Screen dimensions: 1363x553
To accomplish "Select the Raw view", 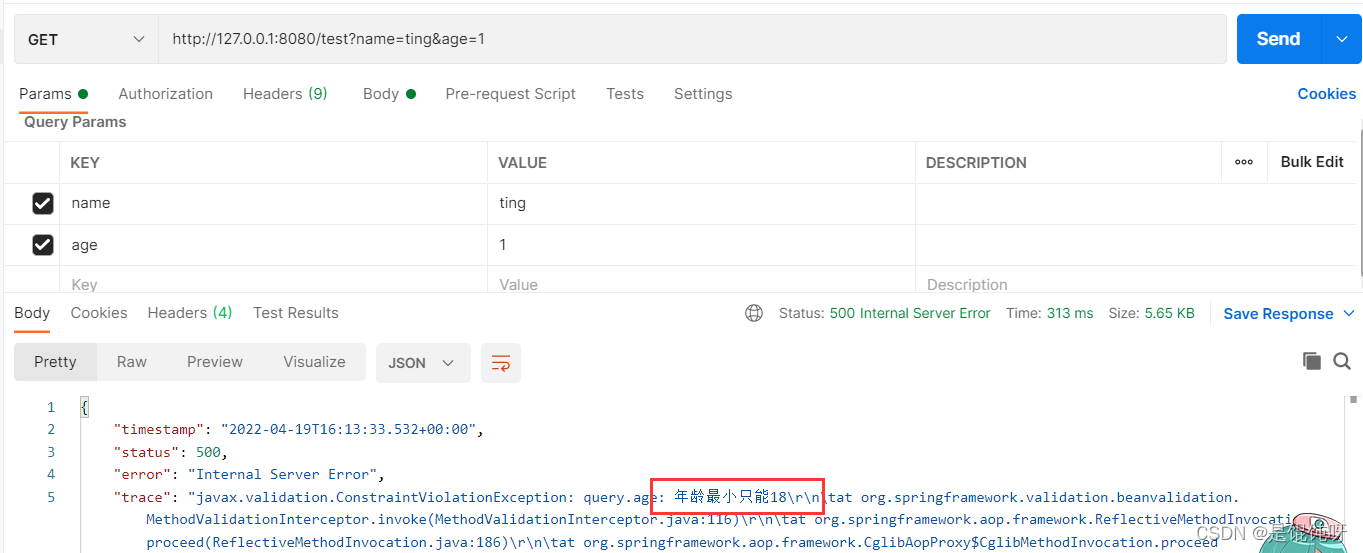I will (132, 362).
